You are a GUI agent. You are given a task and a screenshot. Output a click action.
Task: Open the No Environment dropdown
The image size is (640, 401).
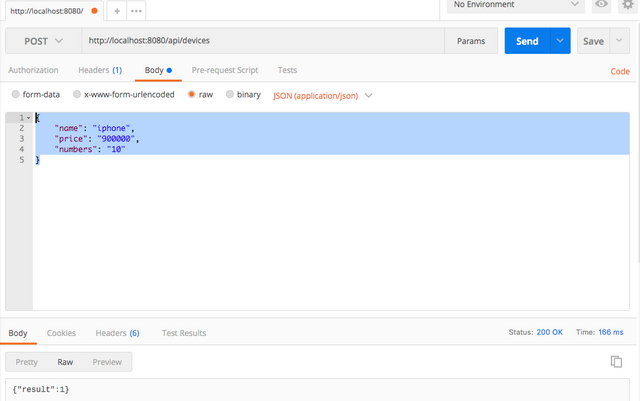point(516,5)
